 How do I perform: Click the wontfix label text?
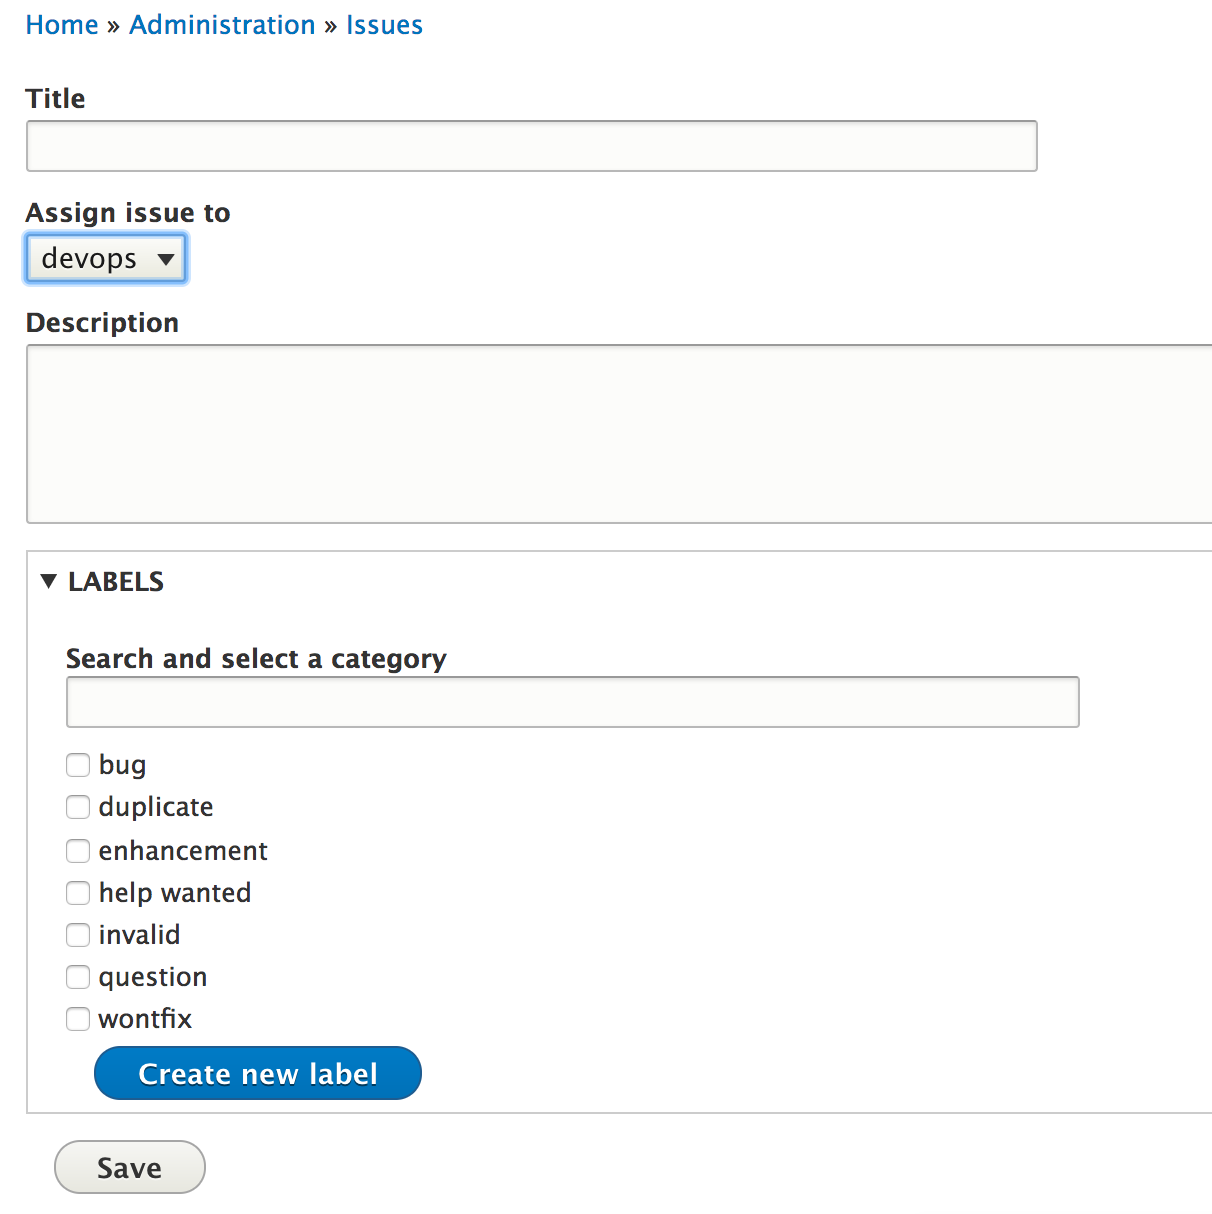[x=145, y=1019]
